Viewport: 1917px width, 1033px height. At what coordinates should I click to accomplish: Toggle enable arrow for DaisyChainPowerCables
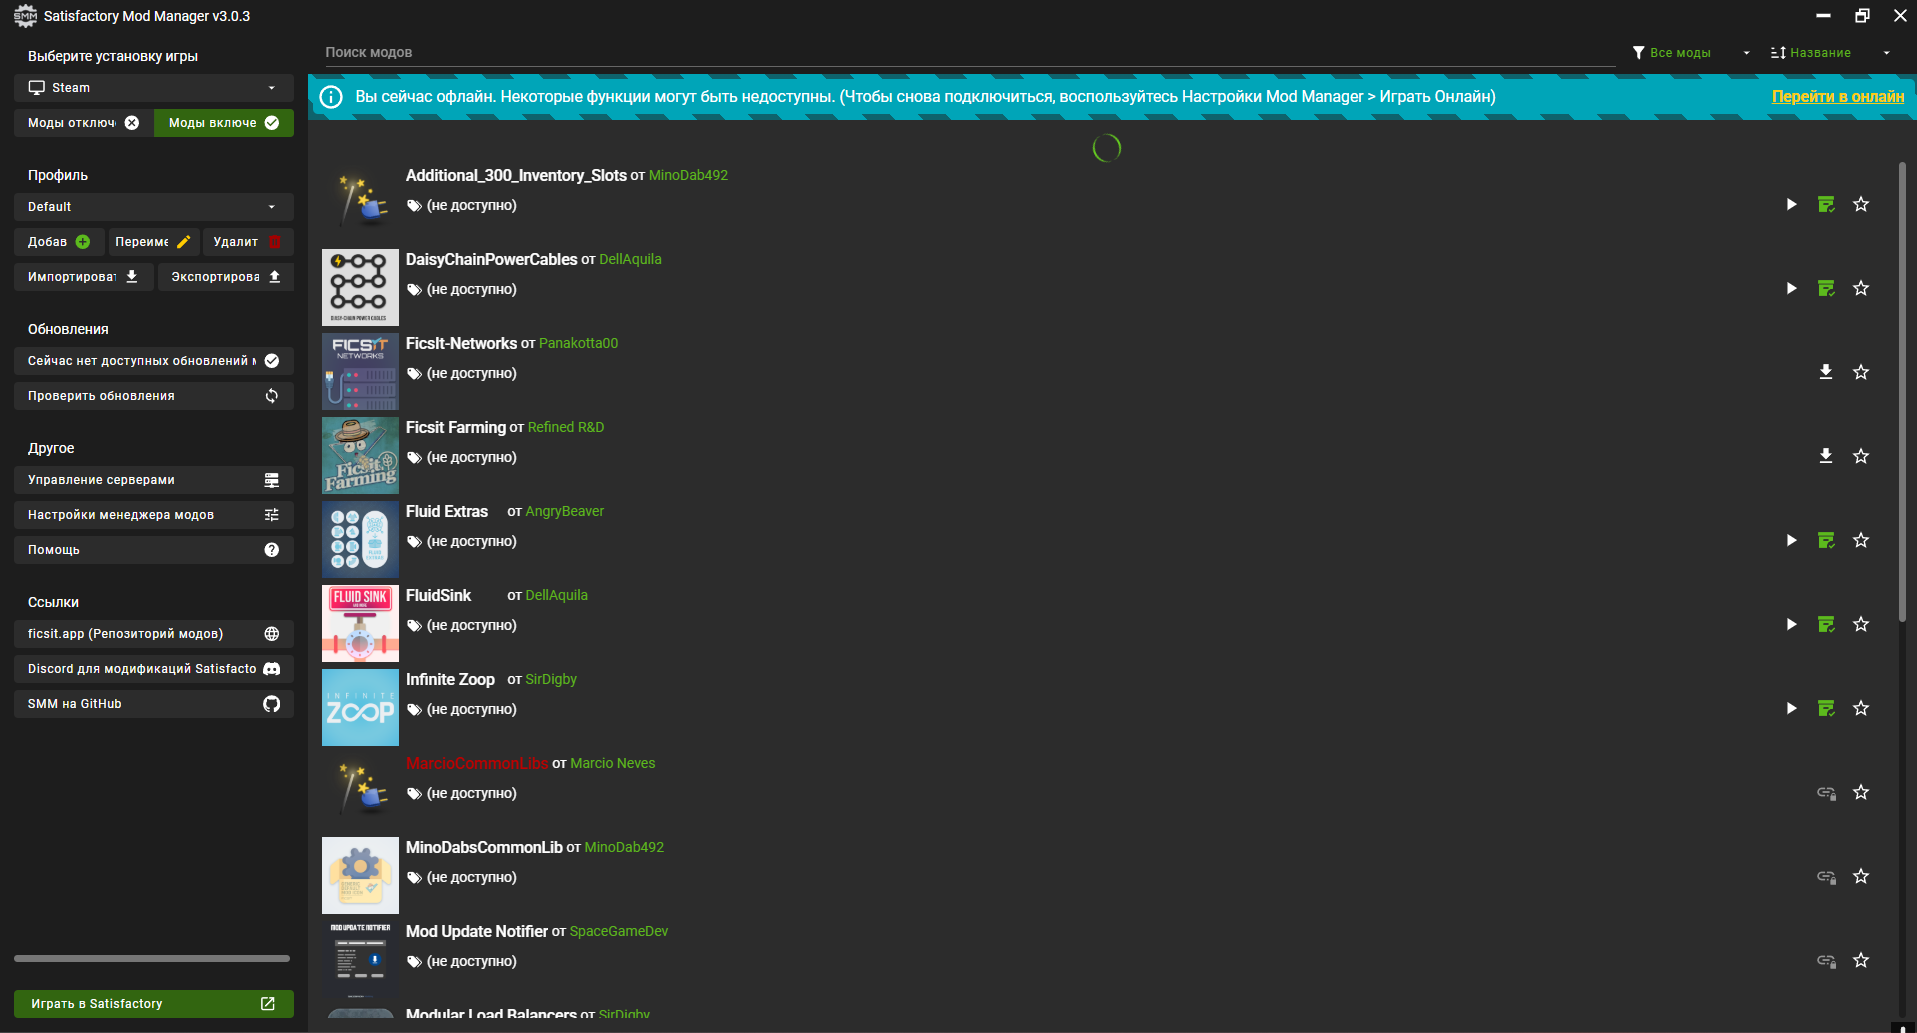pyautogui.click(x=1791, y=288)
